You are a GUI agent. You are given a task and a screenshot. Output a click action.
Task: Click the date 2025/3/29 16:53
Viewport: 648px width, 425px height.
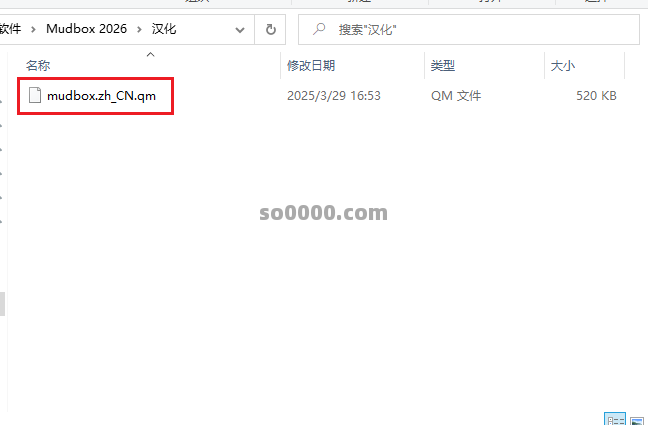[x=334, y=96]
